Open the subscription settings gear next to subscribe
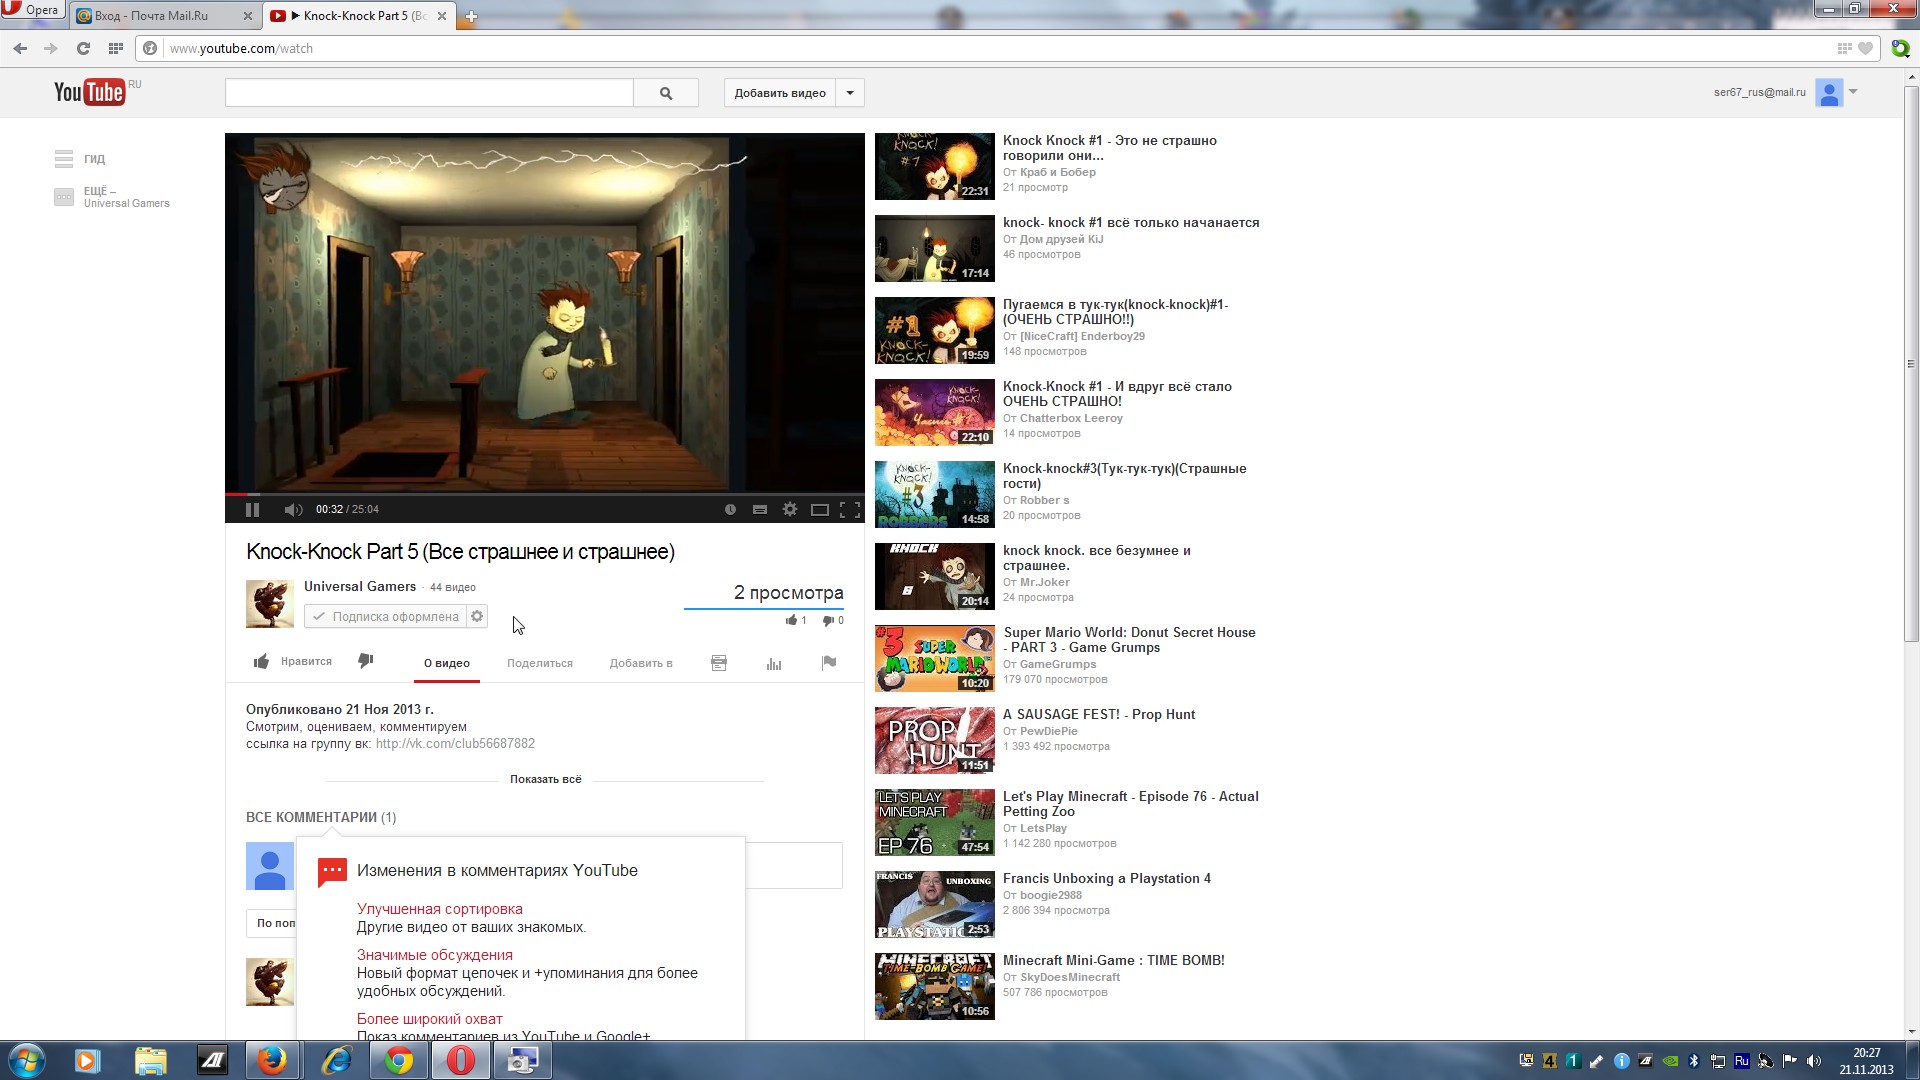This screenshot has height=1080, width=1920. tap(478, 617)
